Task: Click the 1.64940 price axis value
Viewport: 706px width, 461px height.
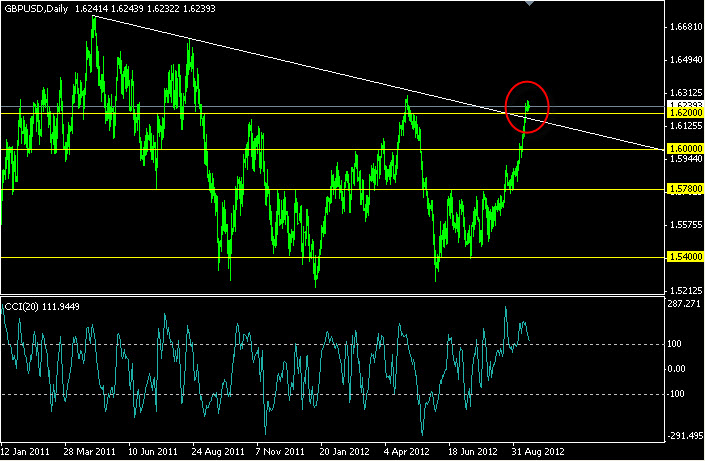Action: (686, 60)
